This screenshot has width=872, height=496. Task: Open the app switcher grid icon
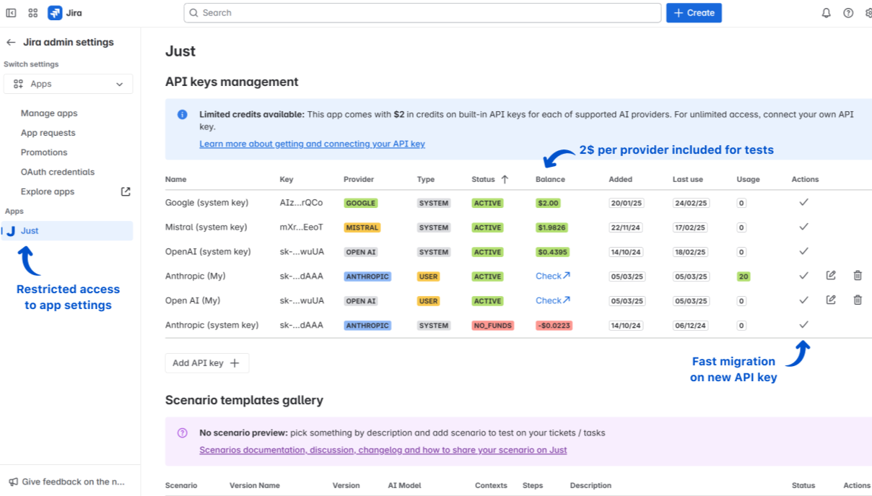pyautogui.click(x=33, y=13)
